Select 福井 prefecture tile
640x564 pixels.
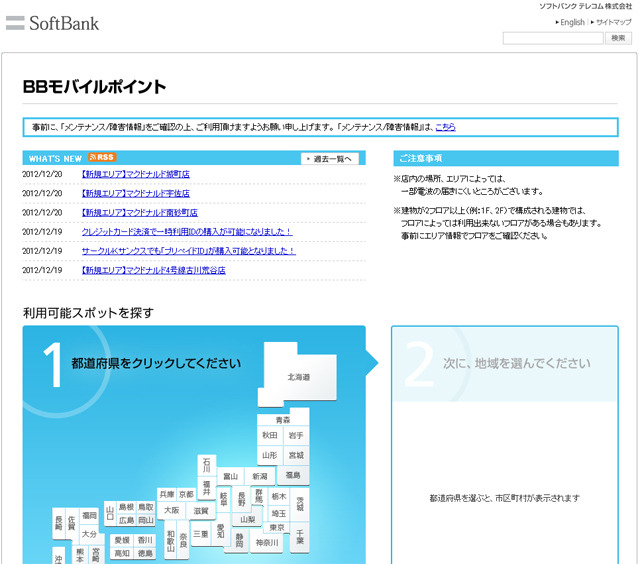tap(207, 488)
